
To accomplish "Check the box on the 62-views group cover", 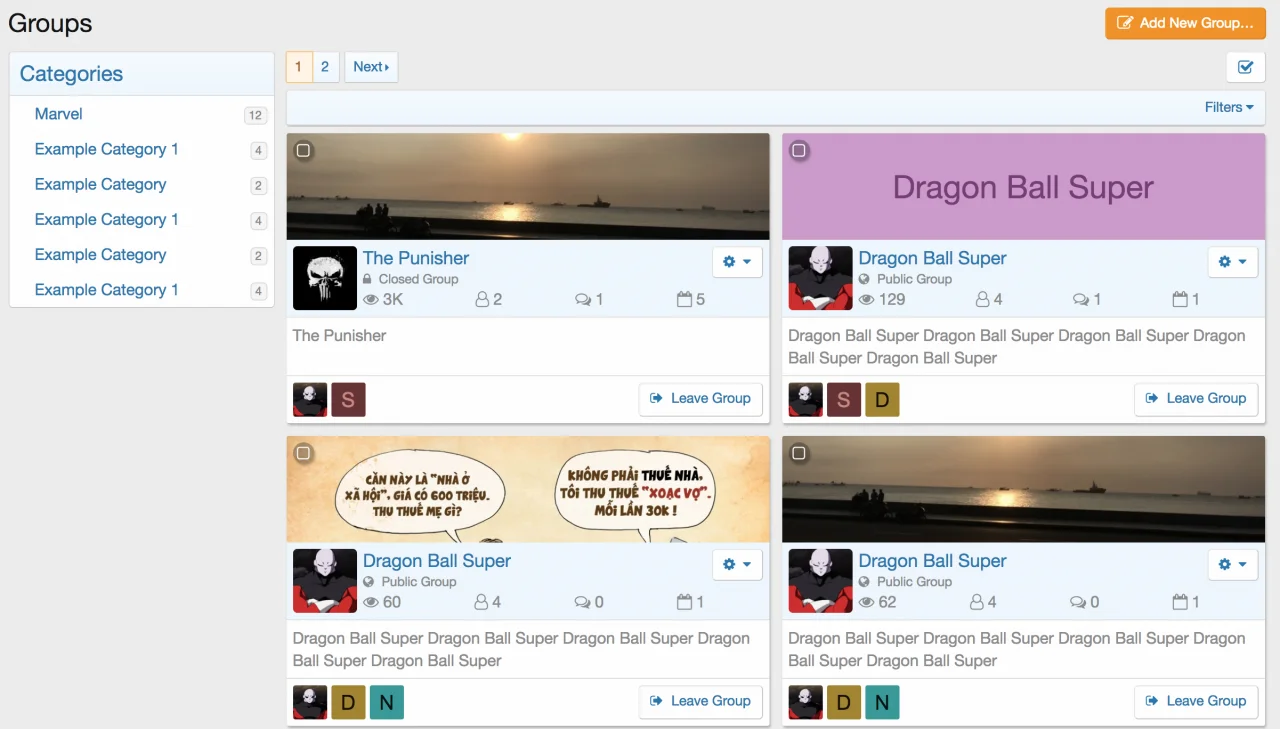I will point(799,454).
